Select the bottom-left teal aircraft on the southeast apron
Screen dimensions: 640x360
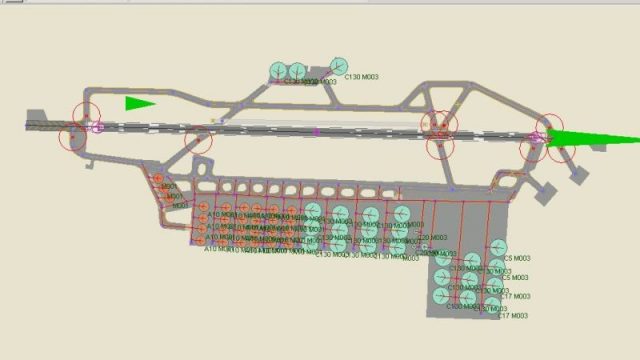441,296
